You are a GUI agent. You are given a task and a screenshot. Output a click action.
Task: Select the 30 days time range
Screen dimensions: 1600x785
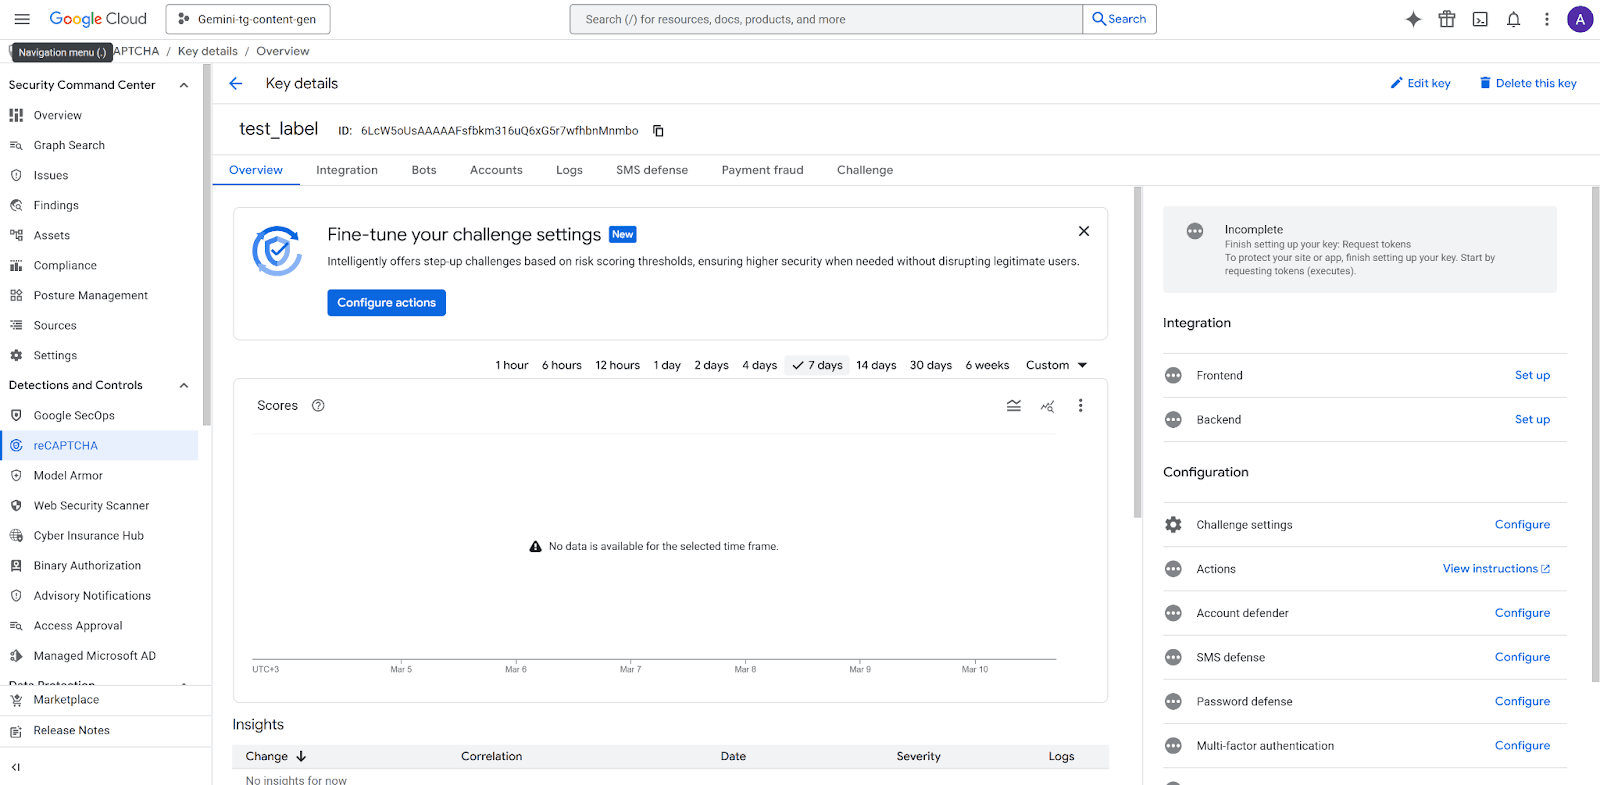point(930,365)
